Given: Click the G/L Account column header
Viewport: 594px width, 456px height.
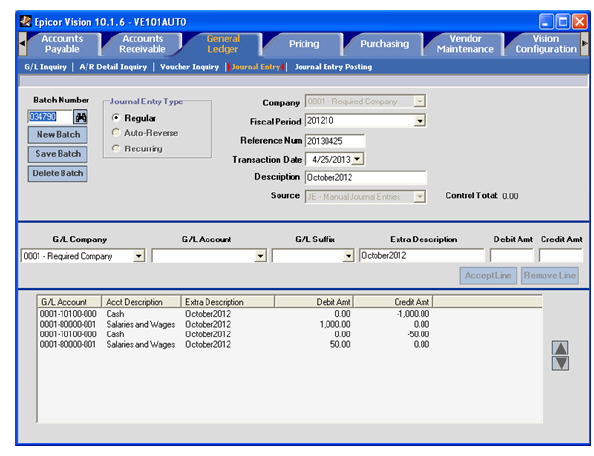Looking at the screenshot, I should 70,302.
